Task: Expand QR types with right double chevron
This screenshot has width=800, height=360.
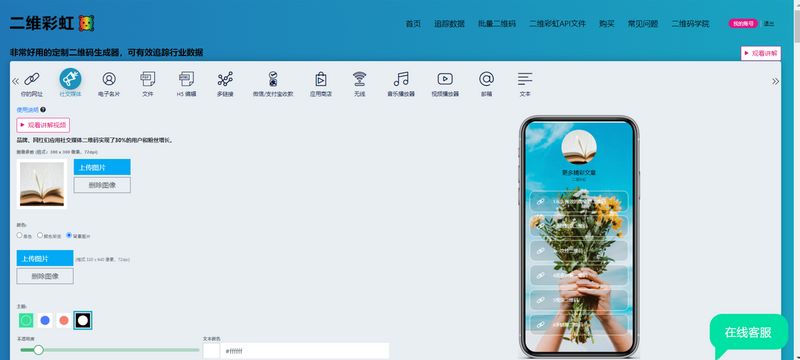Action: click(776, 81)
